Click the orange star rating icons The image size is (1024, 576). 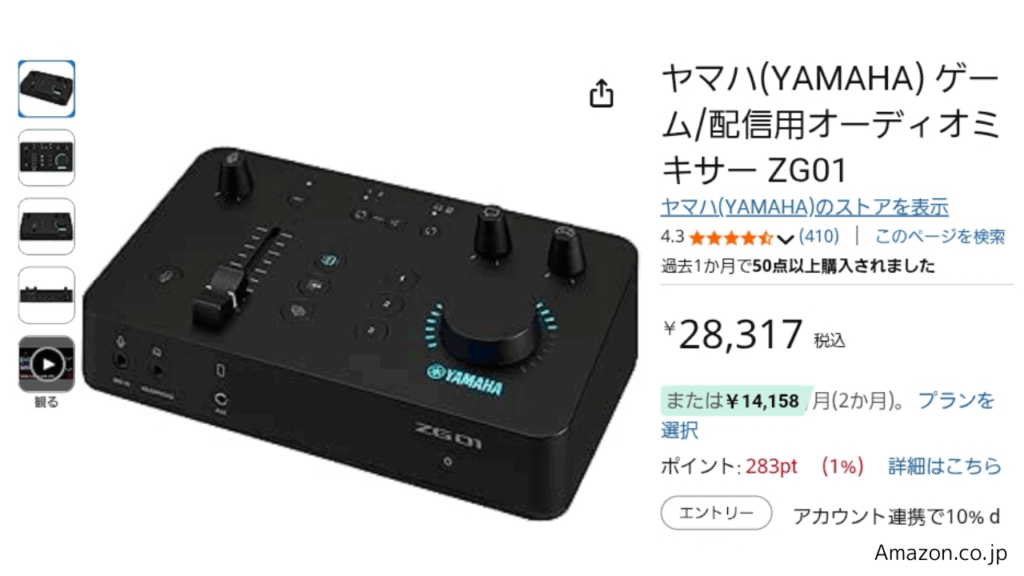tap(731, 237)
